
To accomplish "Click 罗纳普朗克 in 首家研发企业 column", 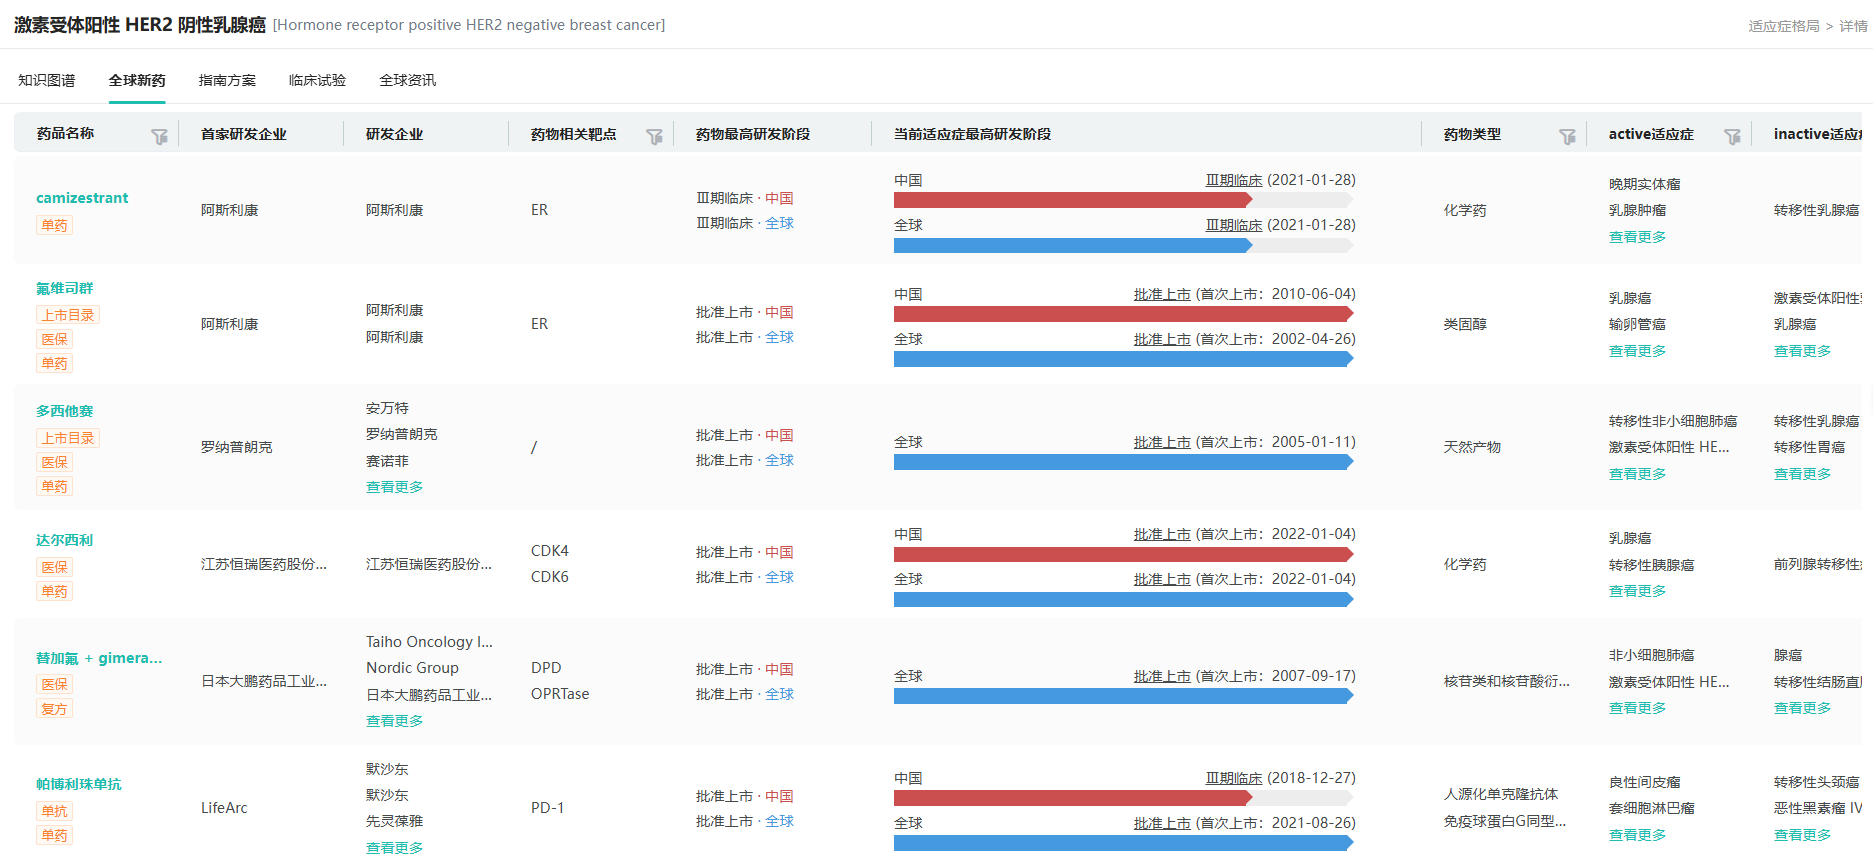I will tap(237, 447).
